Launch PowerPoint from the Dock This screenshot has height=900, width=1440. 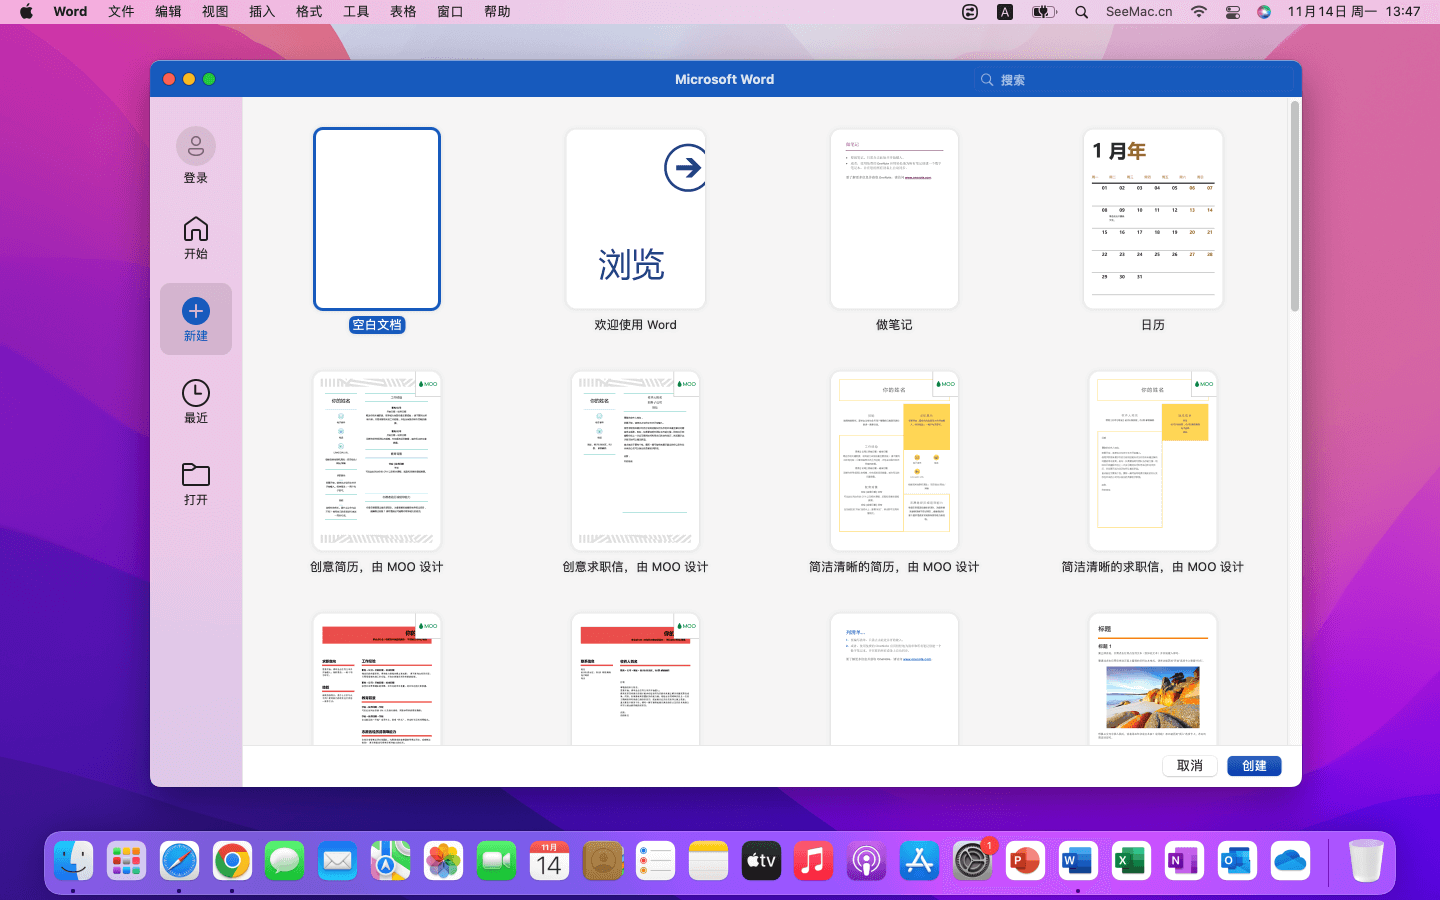click(1026, 861)
